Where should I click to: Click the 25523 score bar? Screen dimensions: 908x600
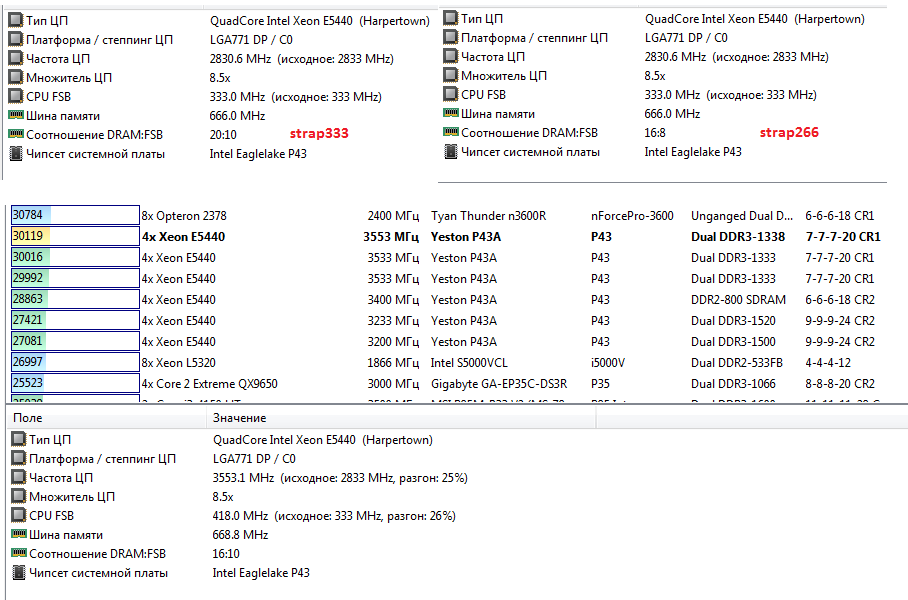click(x=75, y=383)
